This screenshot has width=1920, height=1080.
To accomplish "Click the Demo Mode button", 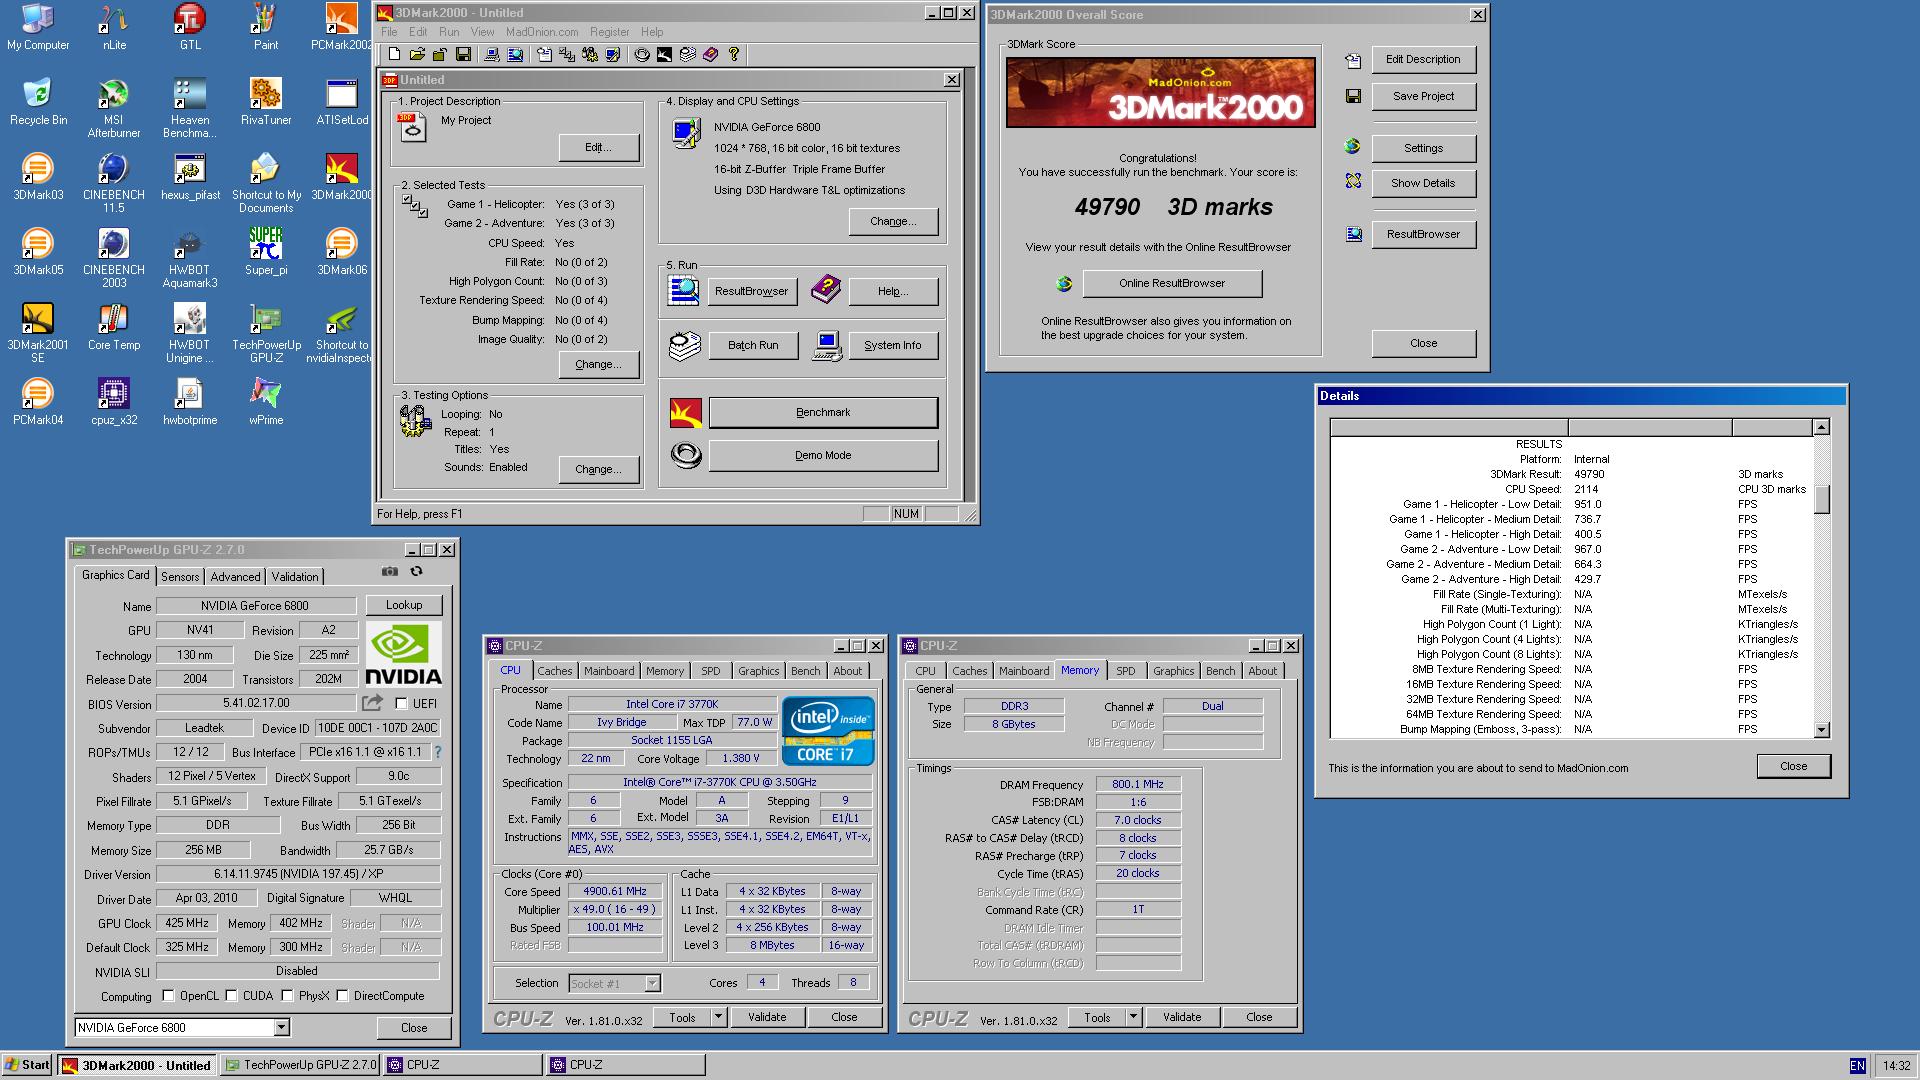I will coord(823,455).
